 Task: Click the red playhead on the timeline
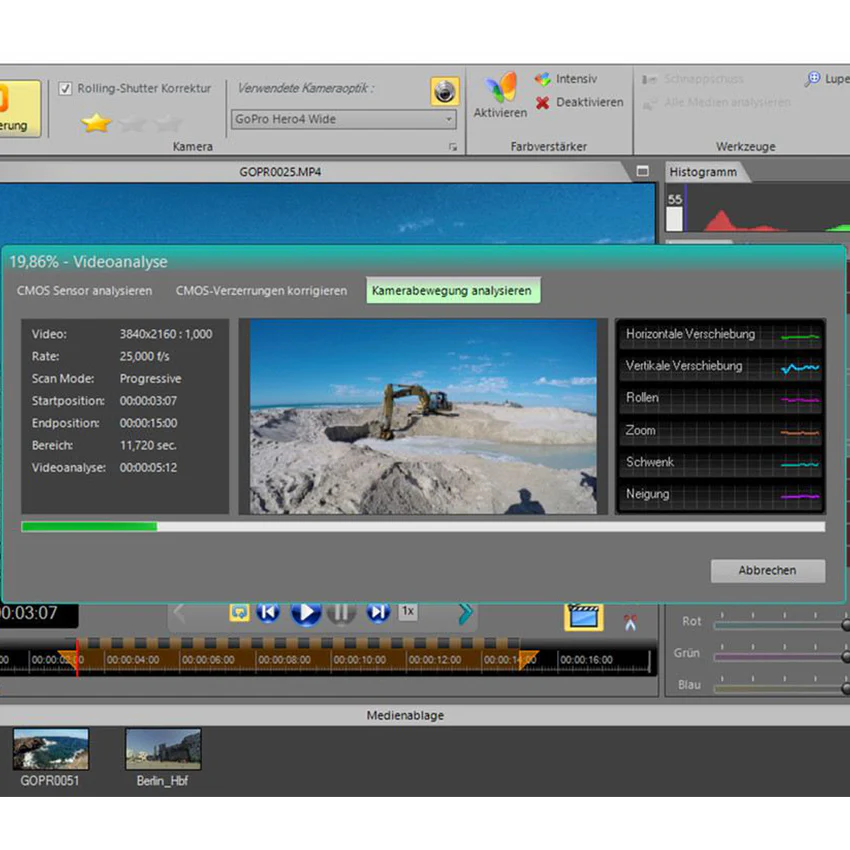tap(78, 658)
